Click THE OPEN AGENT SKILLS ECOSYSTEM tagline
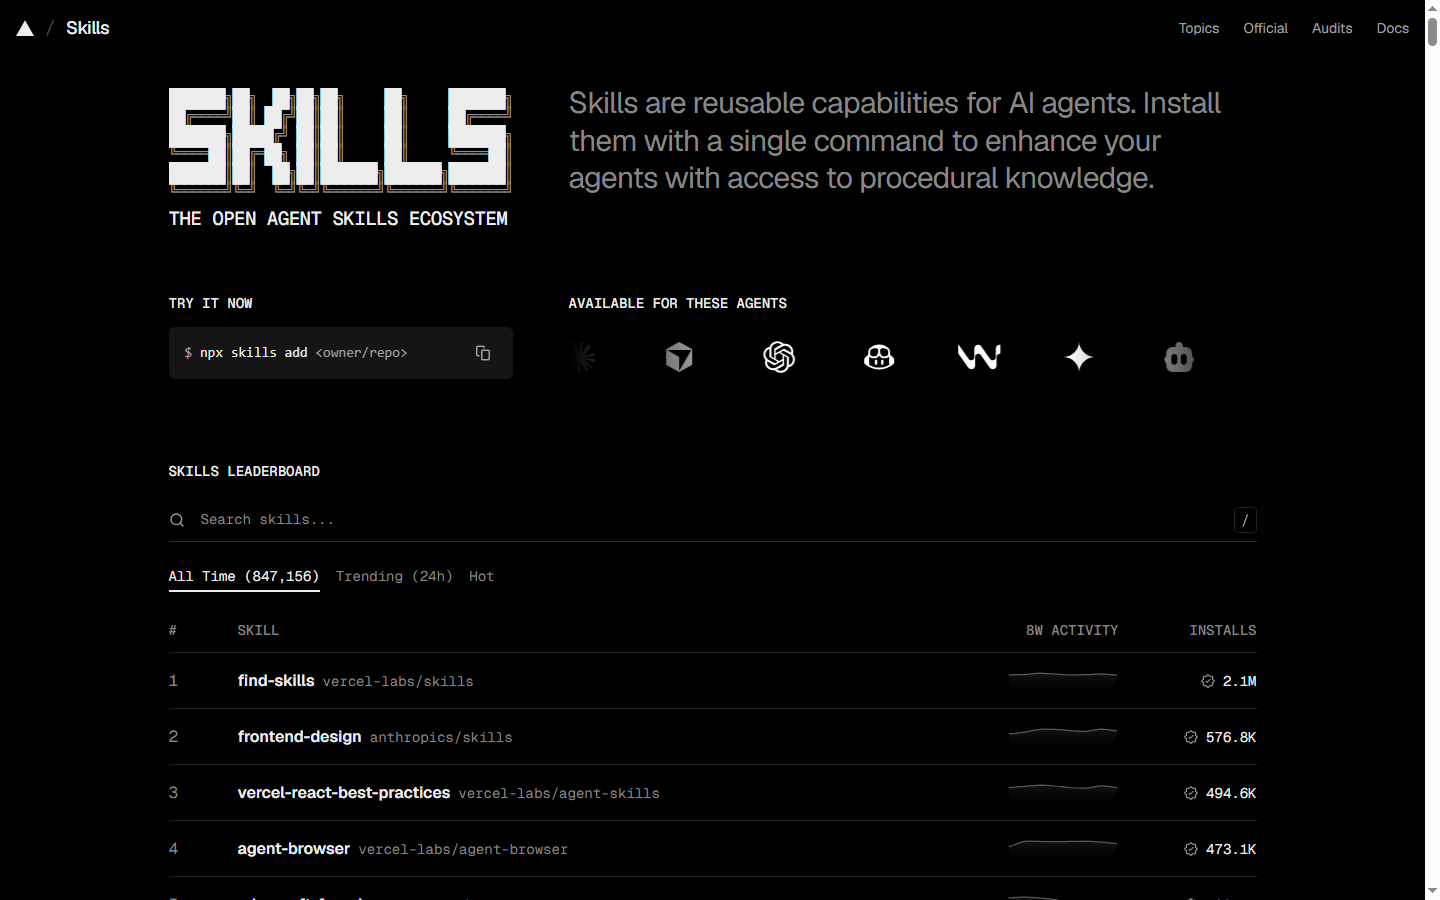1440x900 pixels. [x=338, y=218]
